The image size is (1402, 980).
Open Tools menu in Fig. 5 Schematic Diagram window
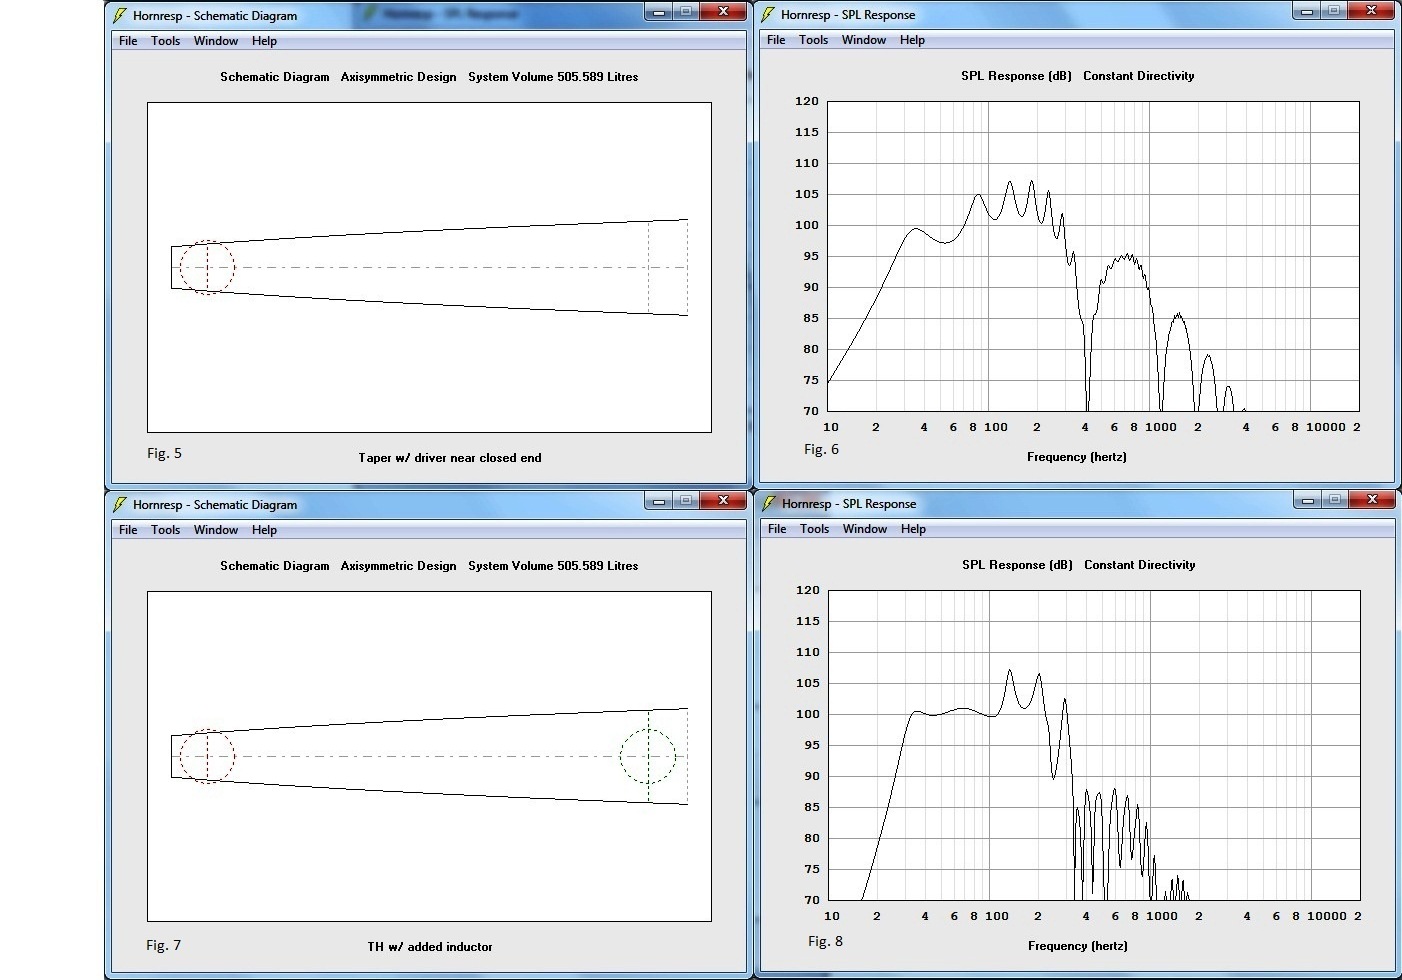pos(165,41)
